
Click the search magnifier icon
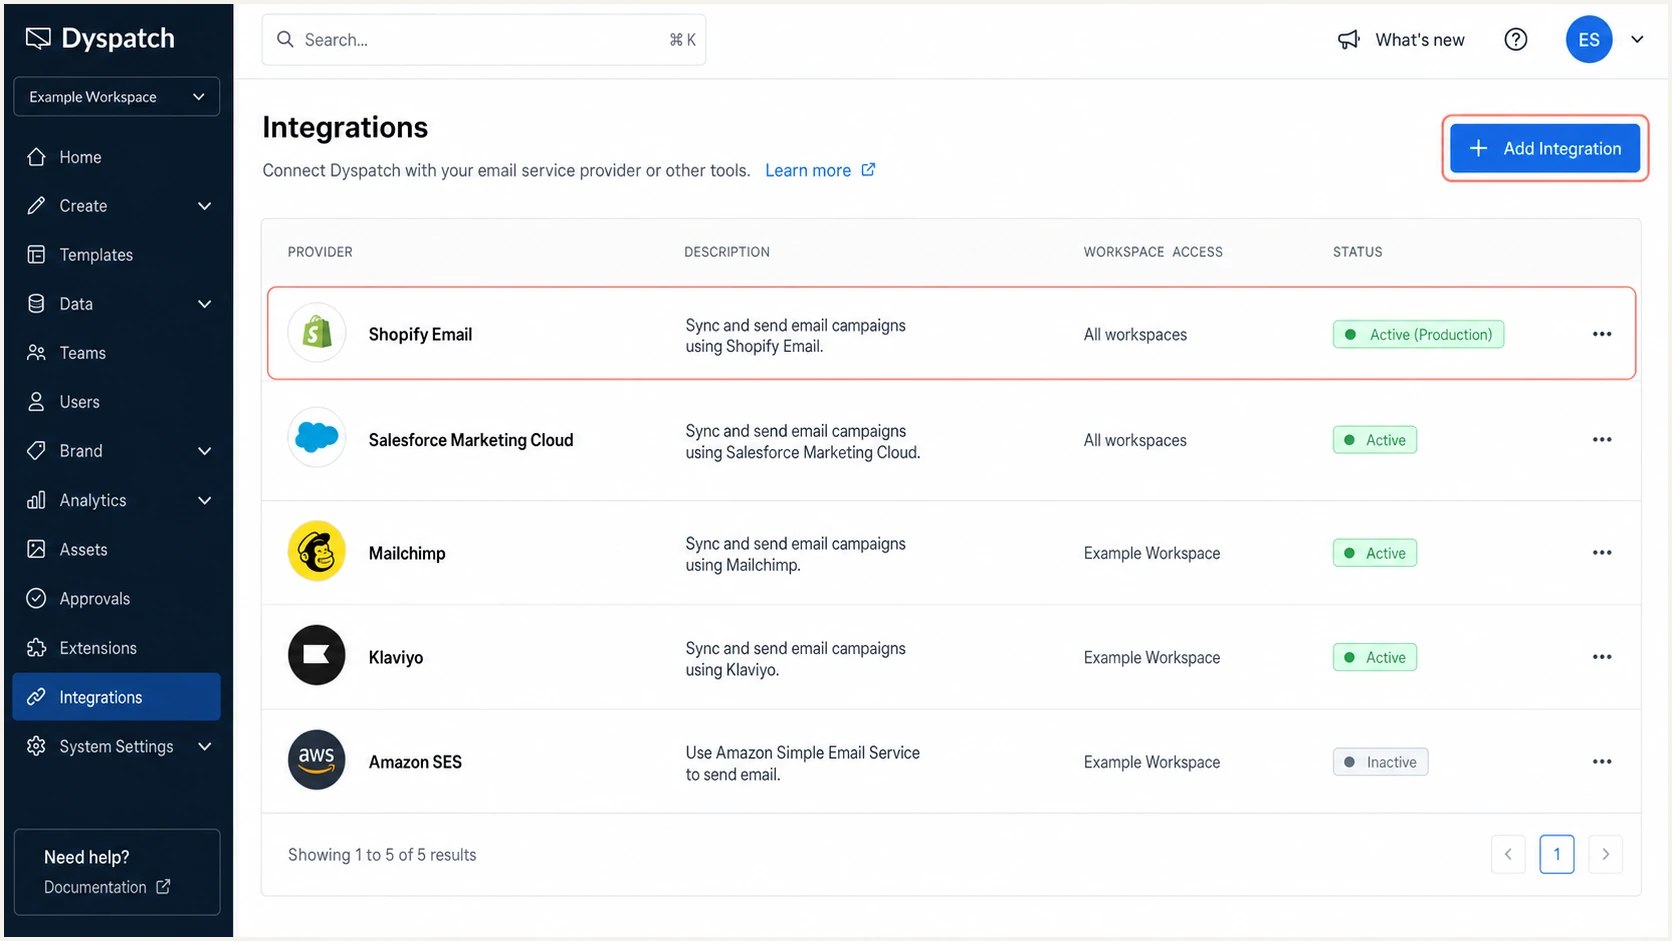coord(285,39)
